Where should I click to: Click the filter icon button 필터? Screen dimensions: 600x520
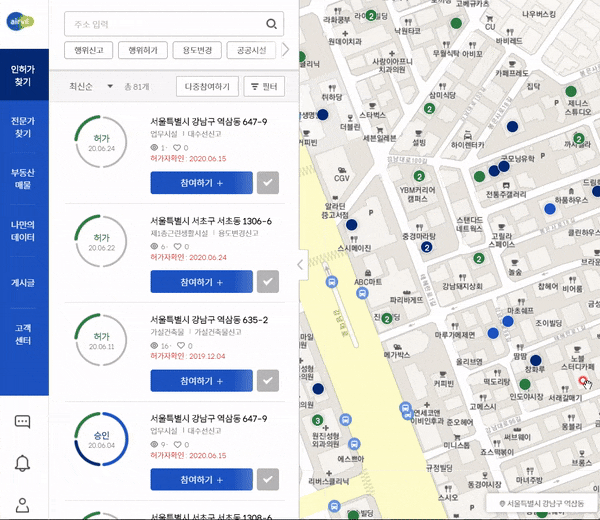point(264,86)
